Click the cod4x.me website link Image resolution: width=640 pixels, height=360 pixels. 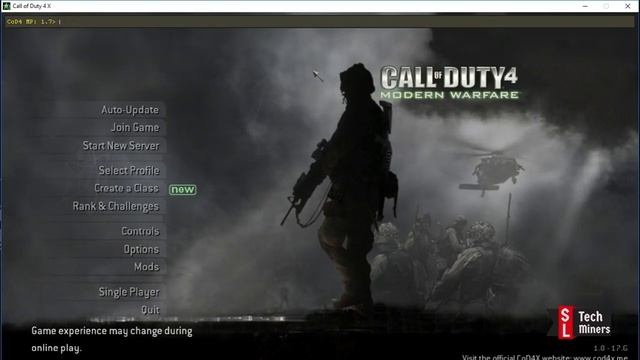click(x=600, y=358)
